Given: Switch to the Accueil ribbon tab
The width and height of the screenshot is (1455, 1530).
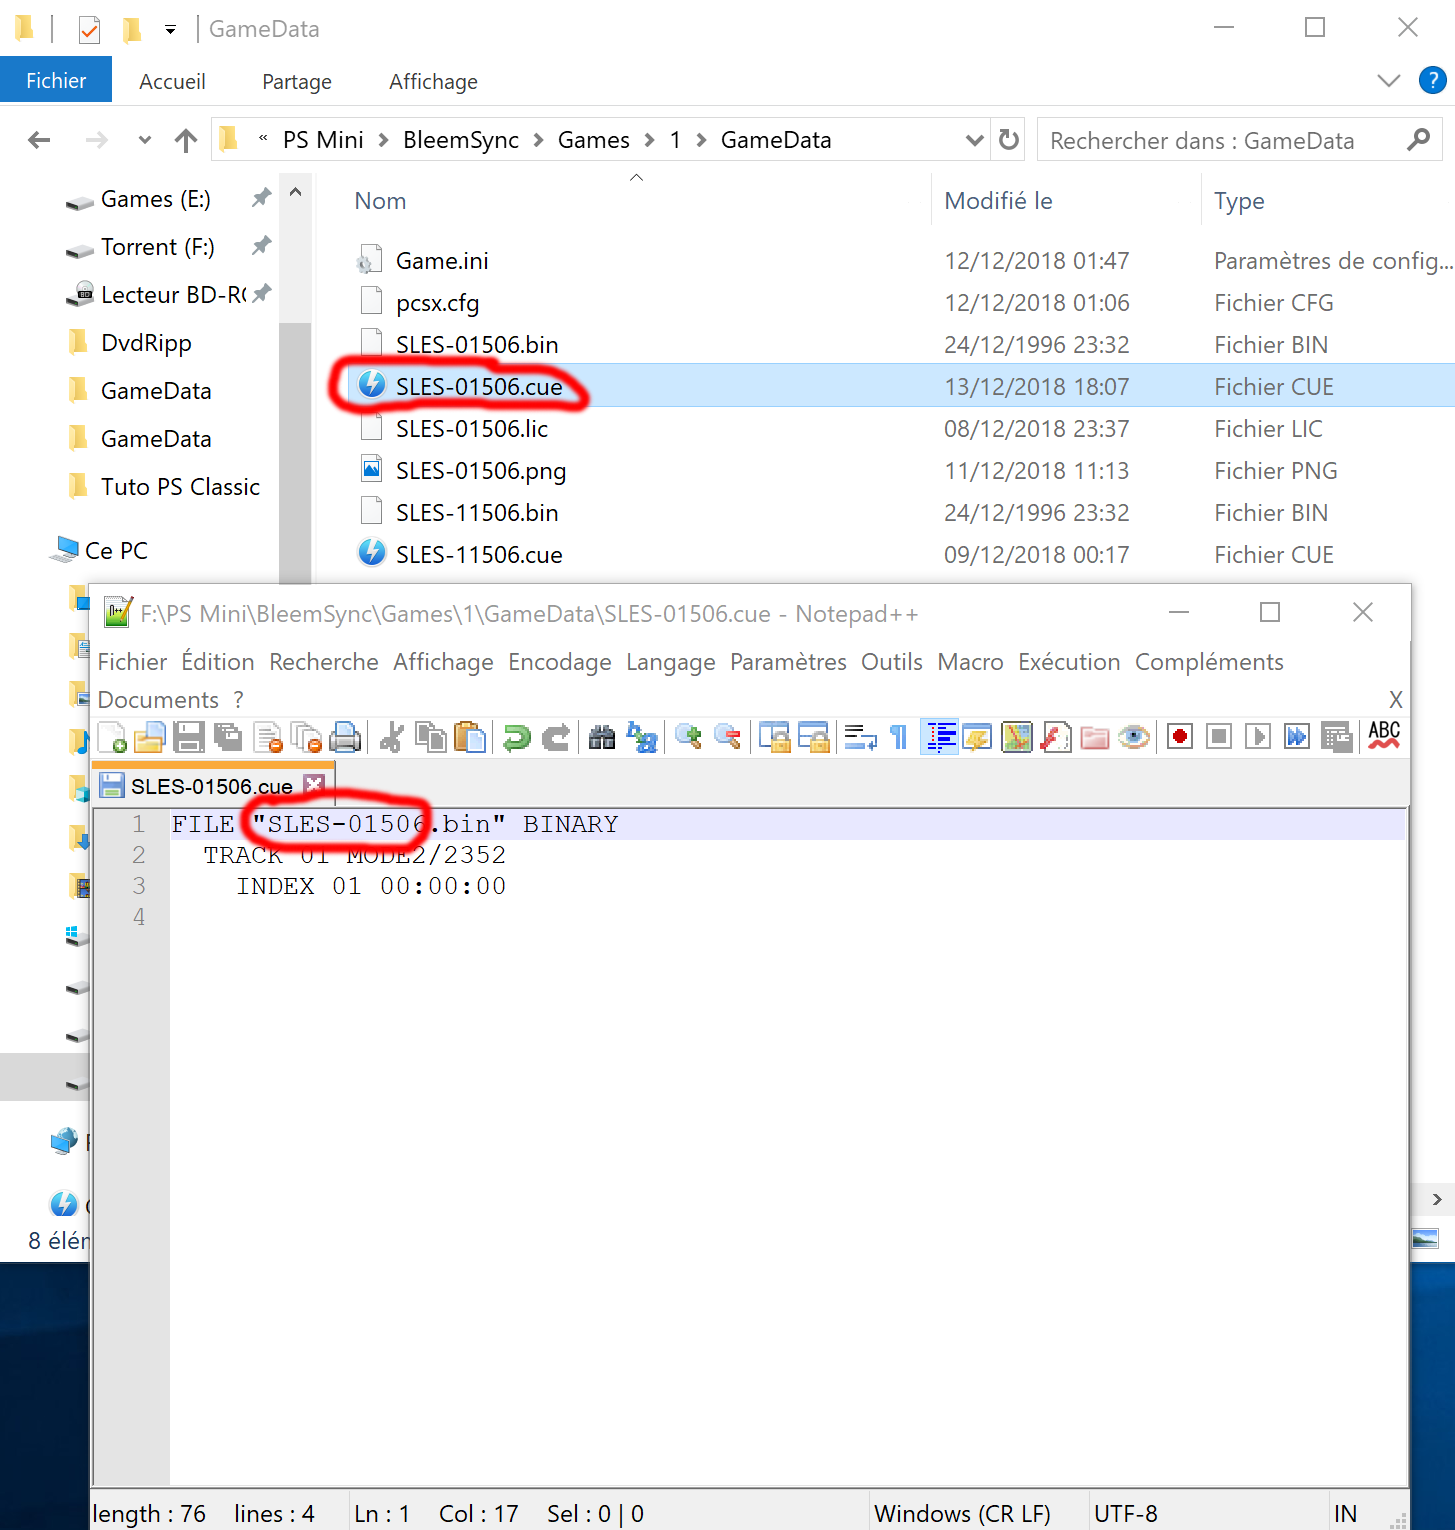Looking at the screenshot, I should coord(172,82).
